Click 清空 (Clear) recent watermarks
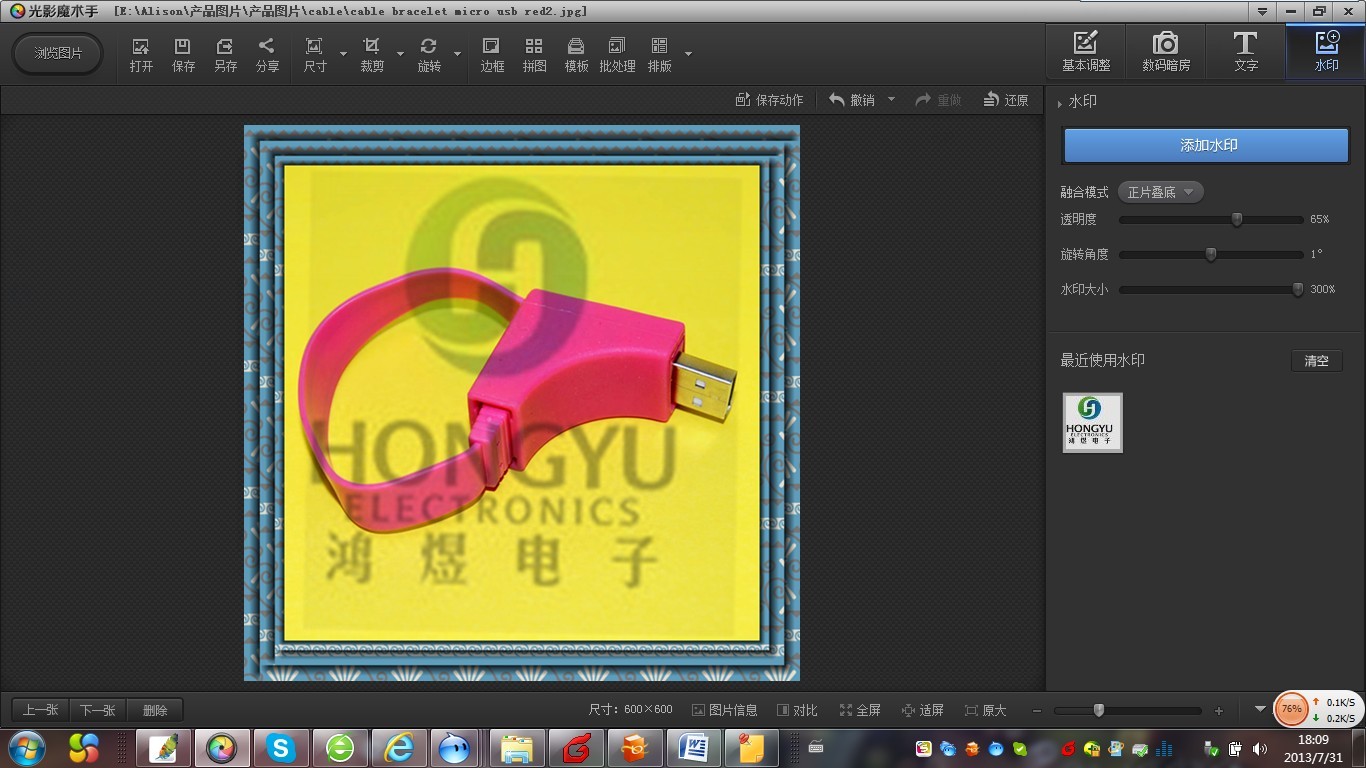This screenshot has width=1366, height=768. [1316, 361]
